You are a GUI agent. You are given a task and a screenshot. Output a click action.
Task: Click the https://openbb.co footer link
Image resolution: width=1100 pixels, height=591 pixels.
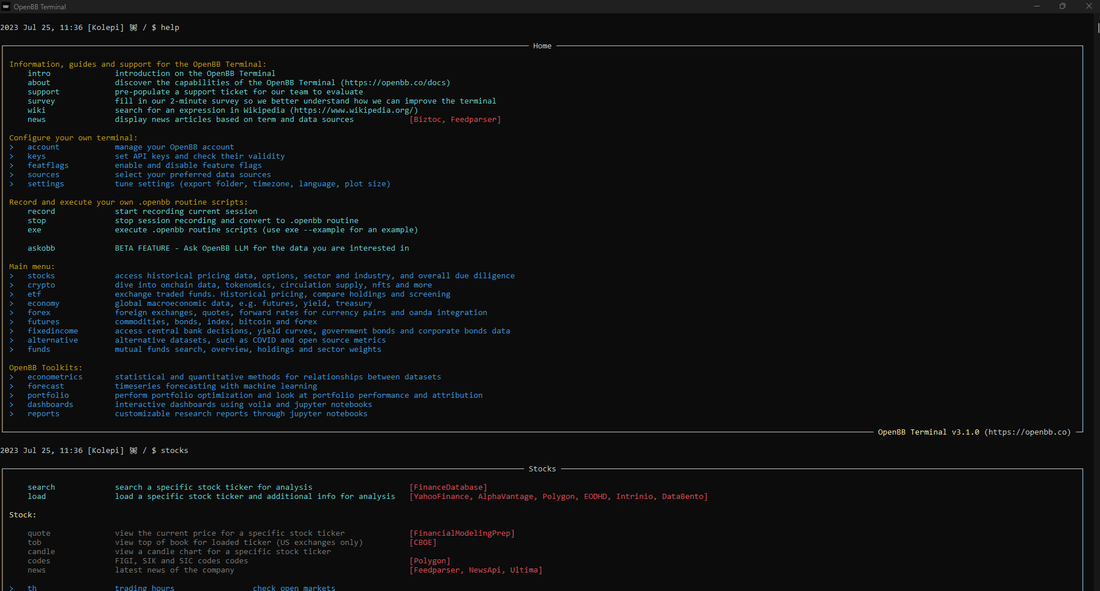[1028, 432]
